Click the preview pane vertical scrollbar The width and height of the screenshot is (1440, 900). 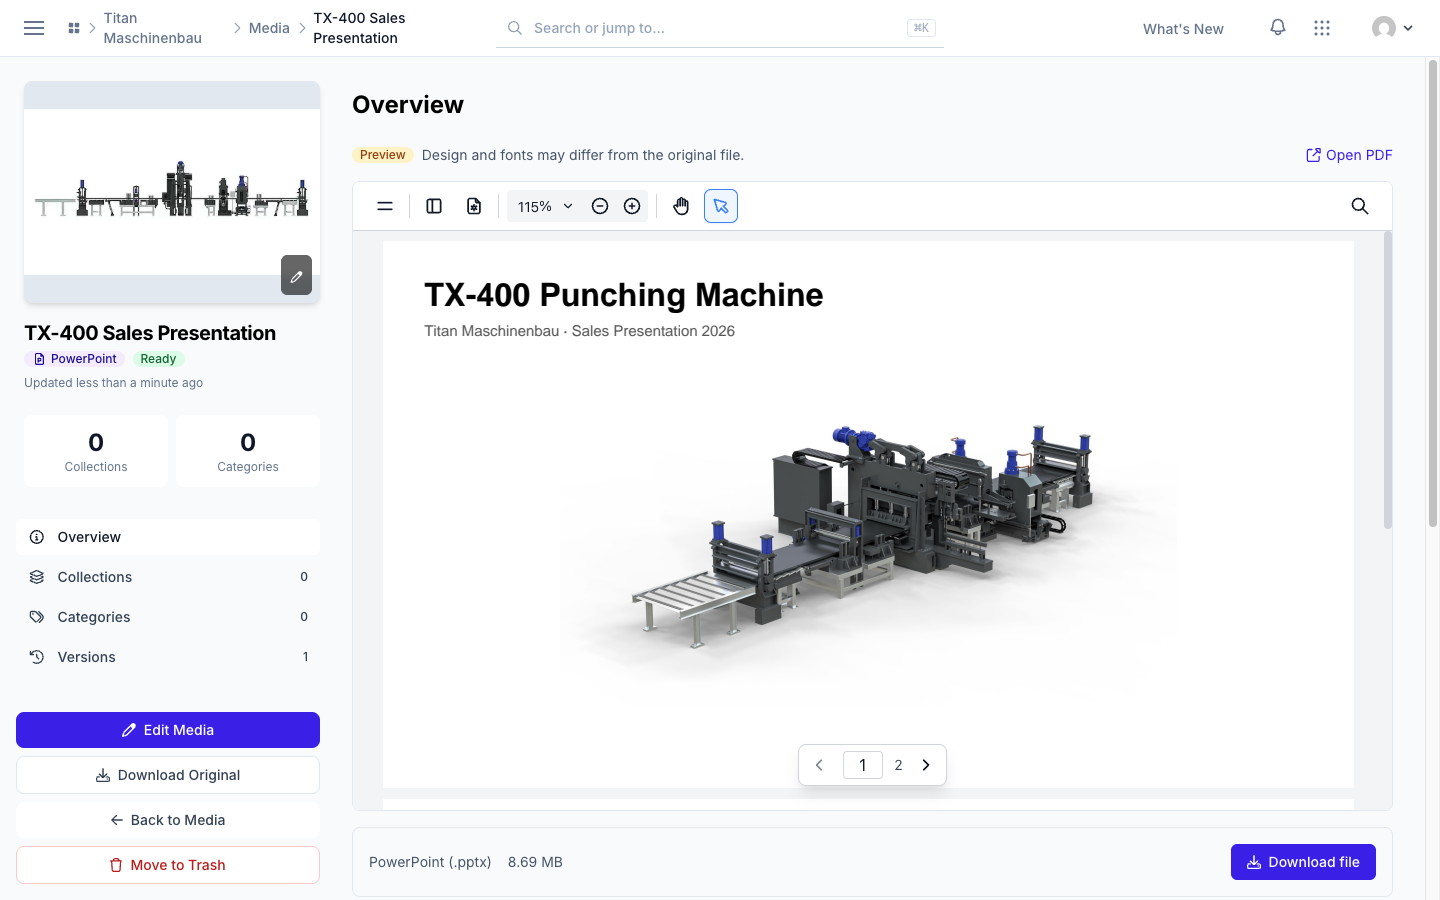(1388, 380)
